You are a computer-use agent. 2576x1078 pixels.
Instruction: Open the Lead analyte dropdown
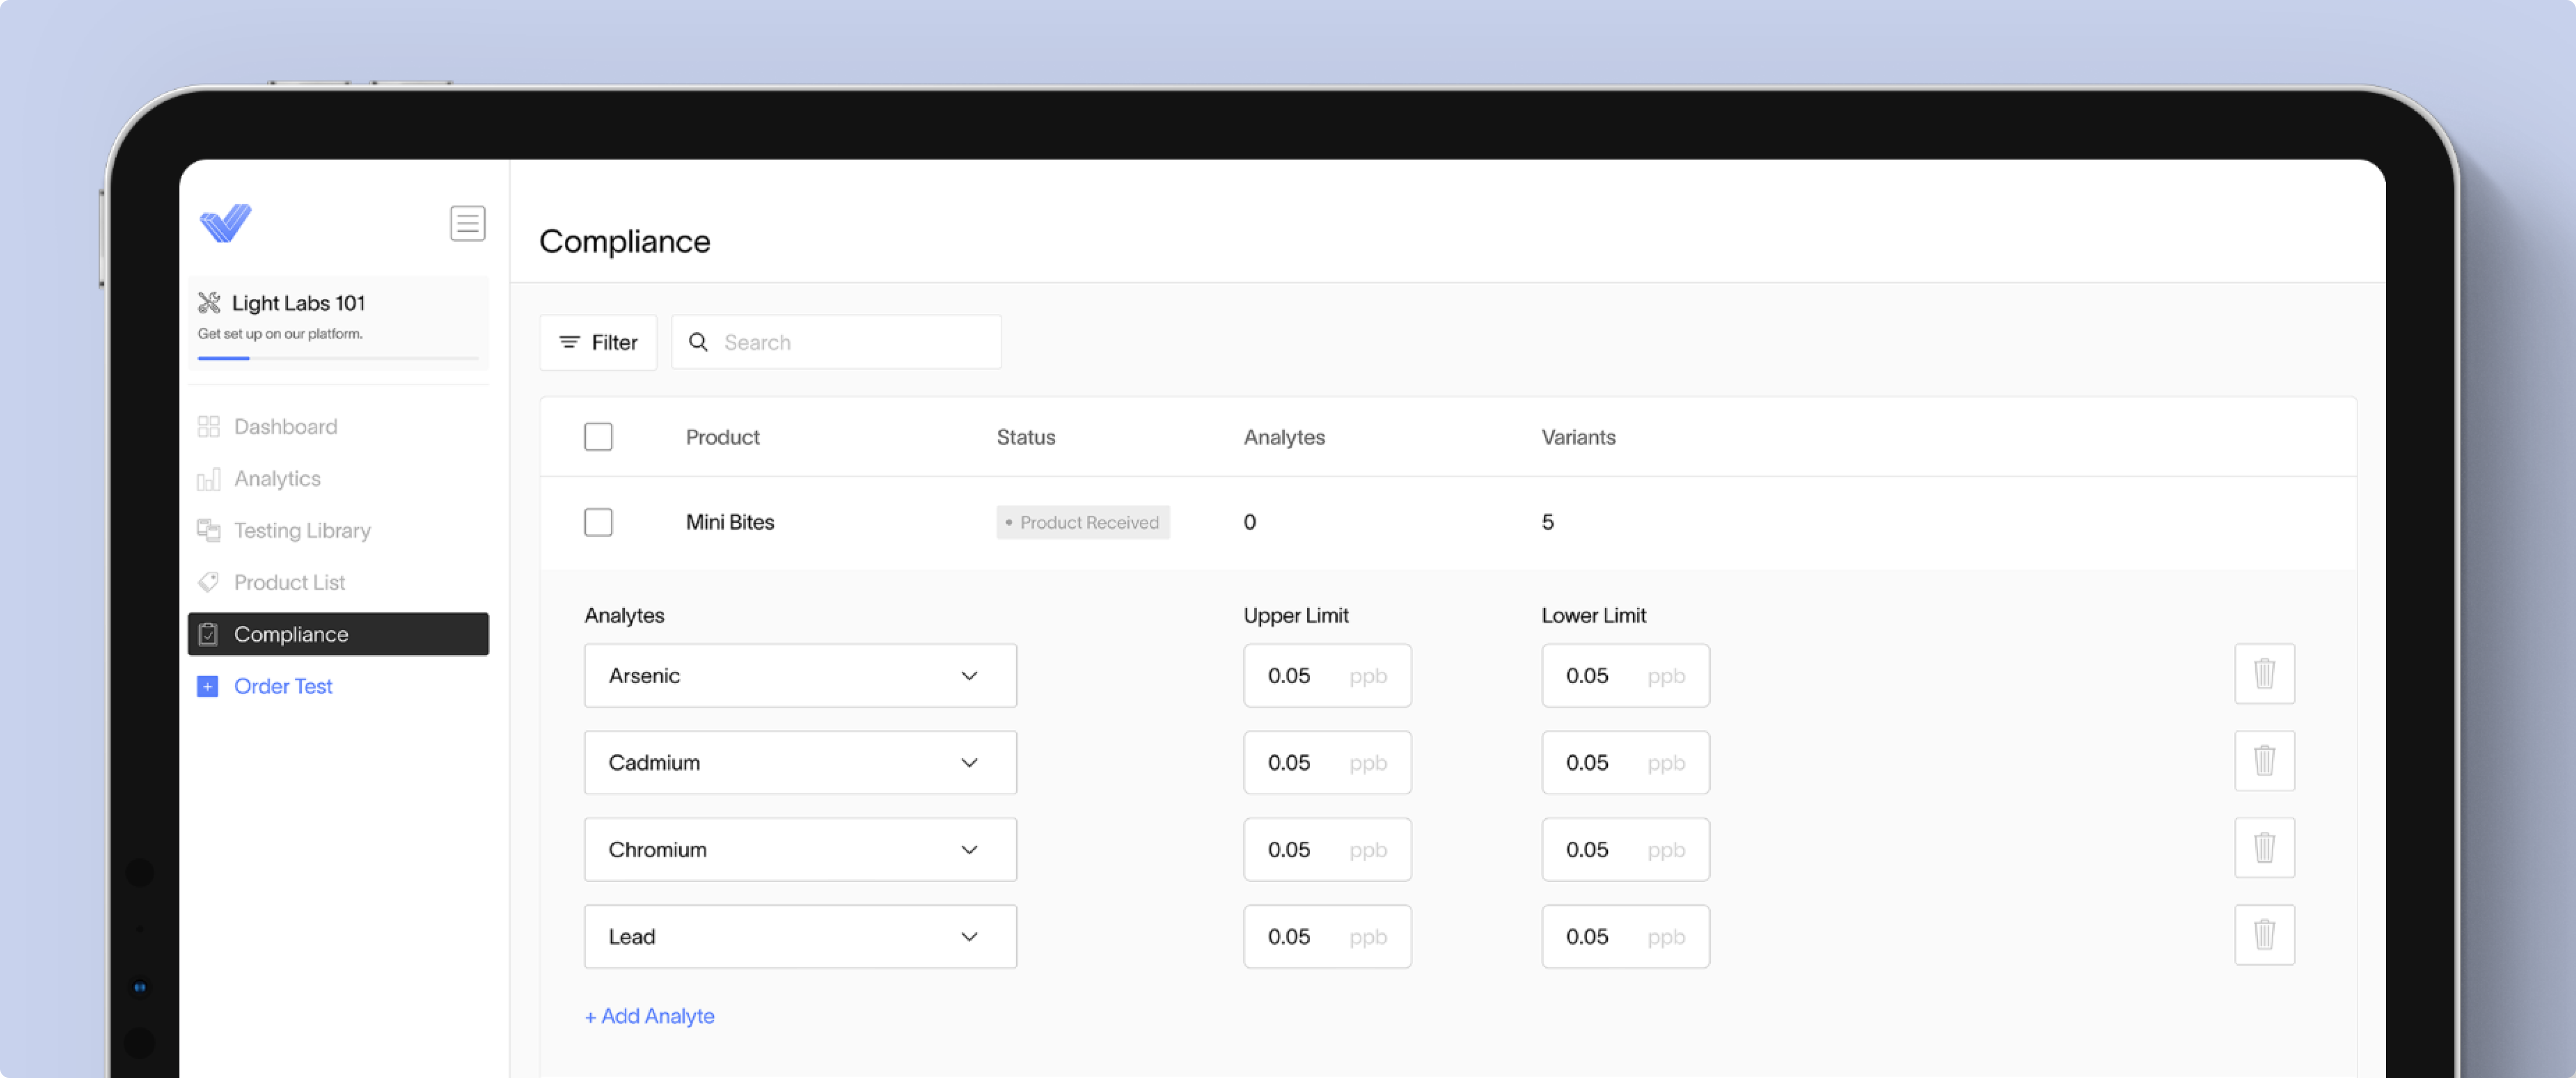pos(800,937)
